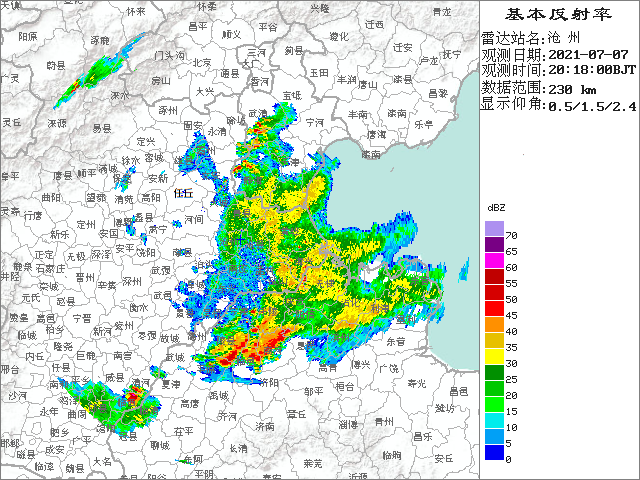Image resolution: width=640 pixels, height=480 pixels.
Task: Click the 基本反射率 title text
Action: (557, 14)
